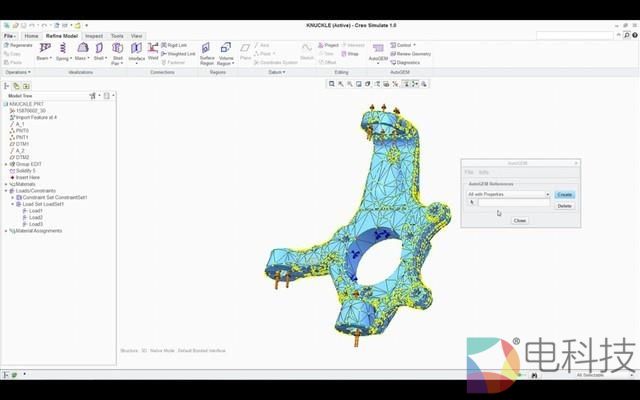The width and height of the screenshot is (640, 400).
Task: Select Load1 in the model tree
Action: pos(36,211)
